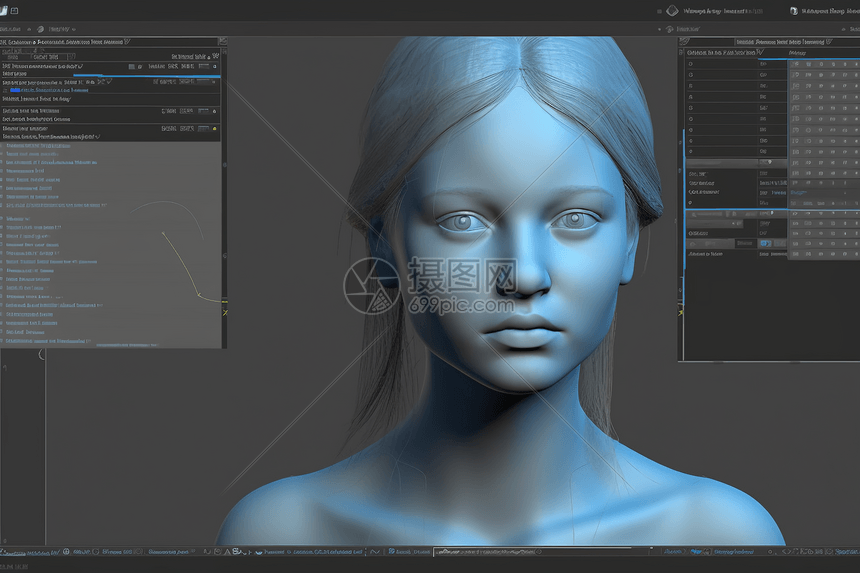Click the gray button left of the blue button
Viewport: 860px width, 573px height.
click(745, 243)
